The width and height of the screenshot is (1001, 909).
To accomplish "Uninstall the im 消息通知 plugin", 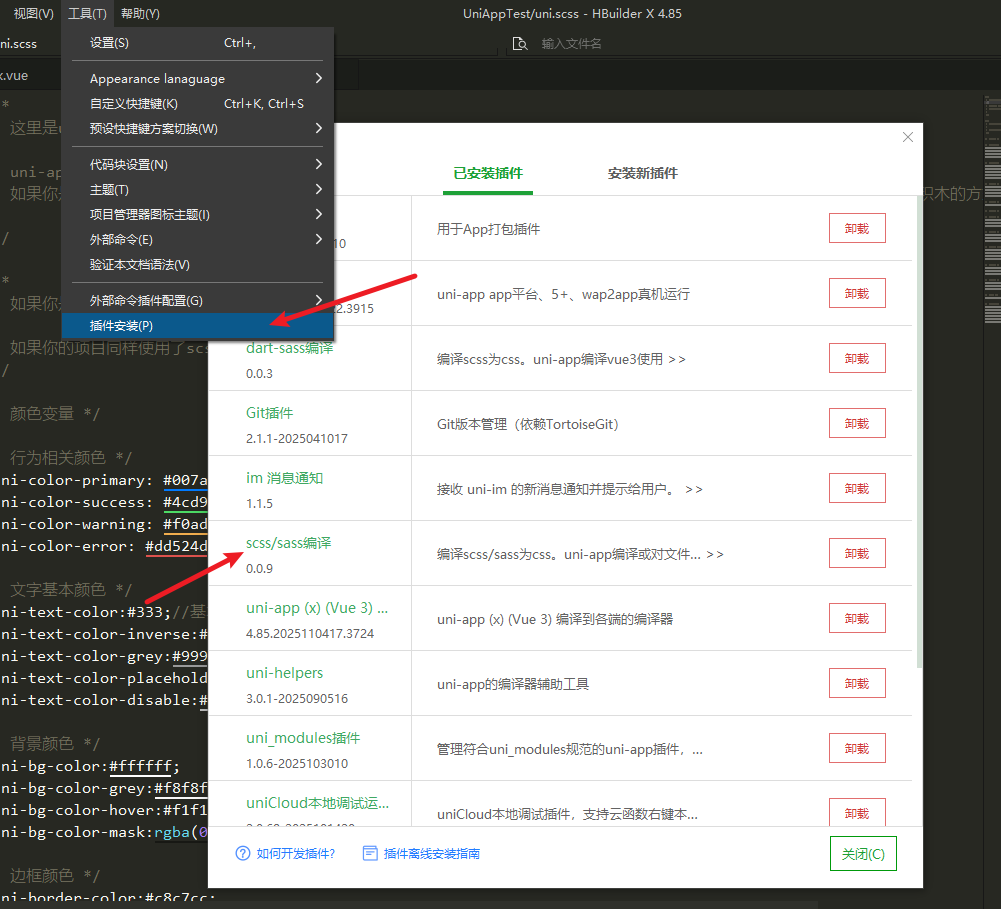I will 857,489.
